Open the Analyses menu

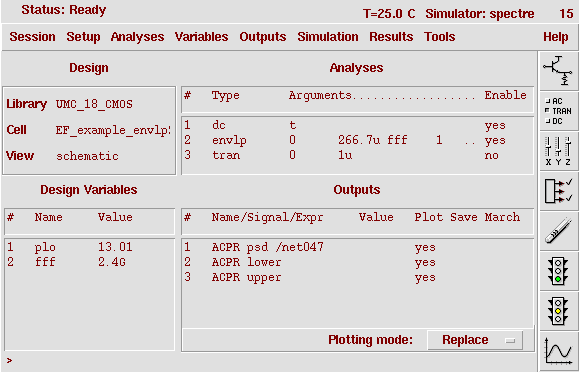point(137,37)
